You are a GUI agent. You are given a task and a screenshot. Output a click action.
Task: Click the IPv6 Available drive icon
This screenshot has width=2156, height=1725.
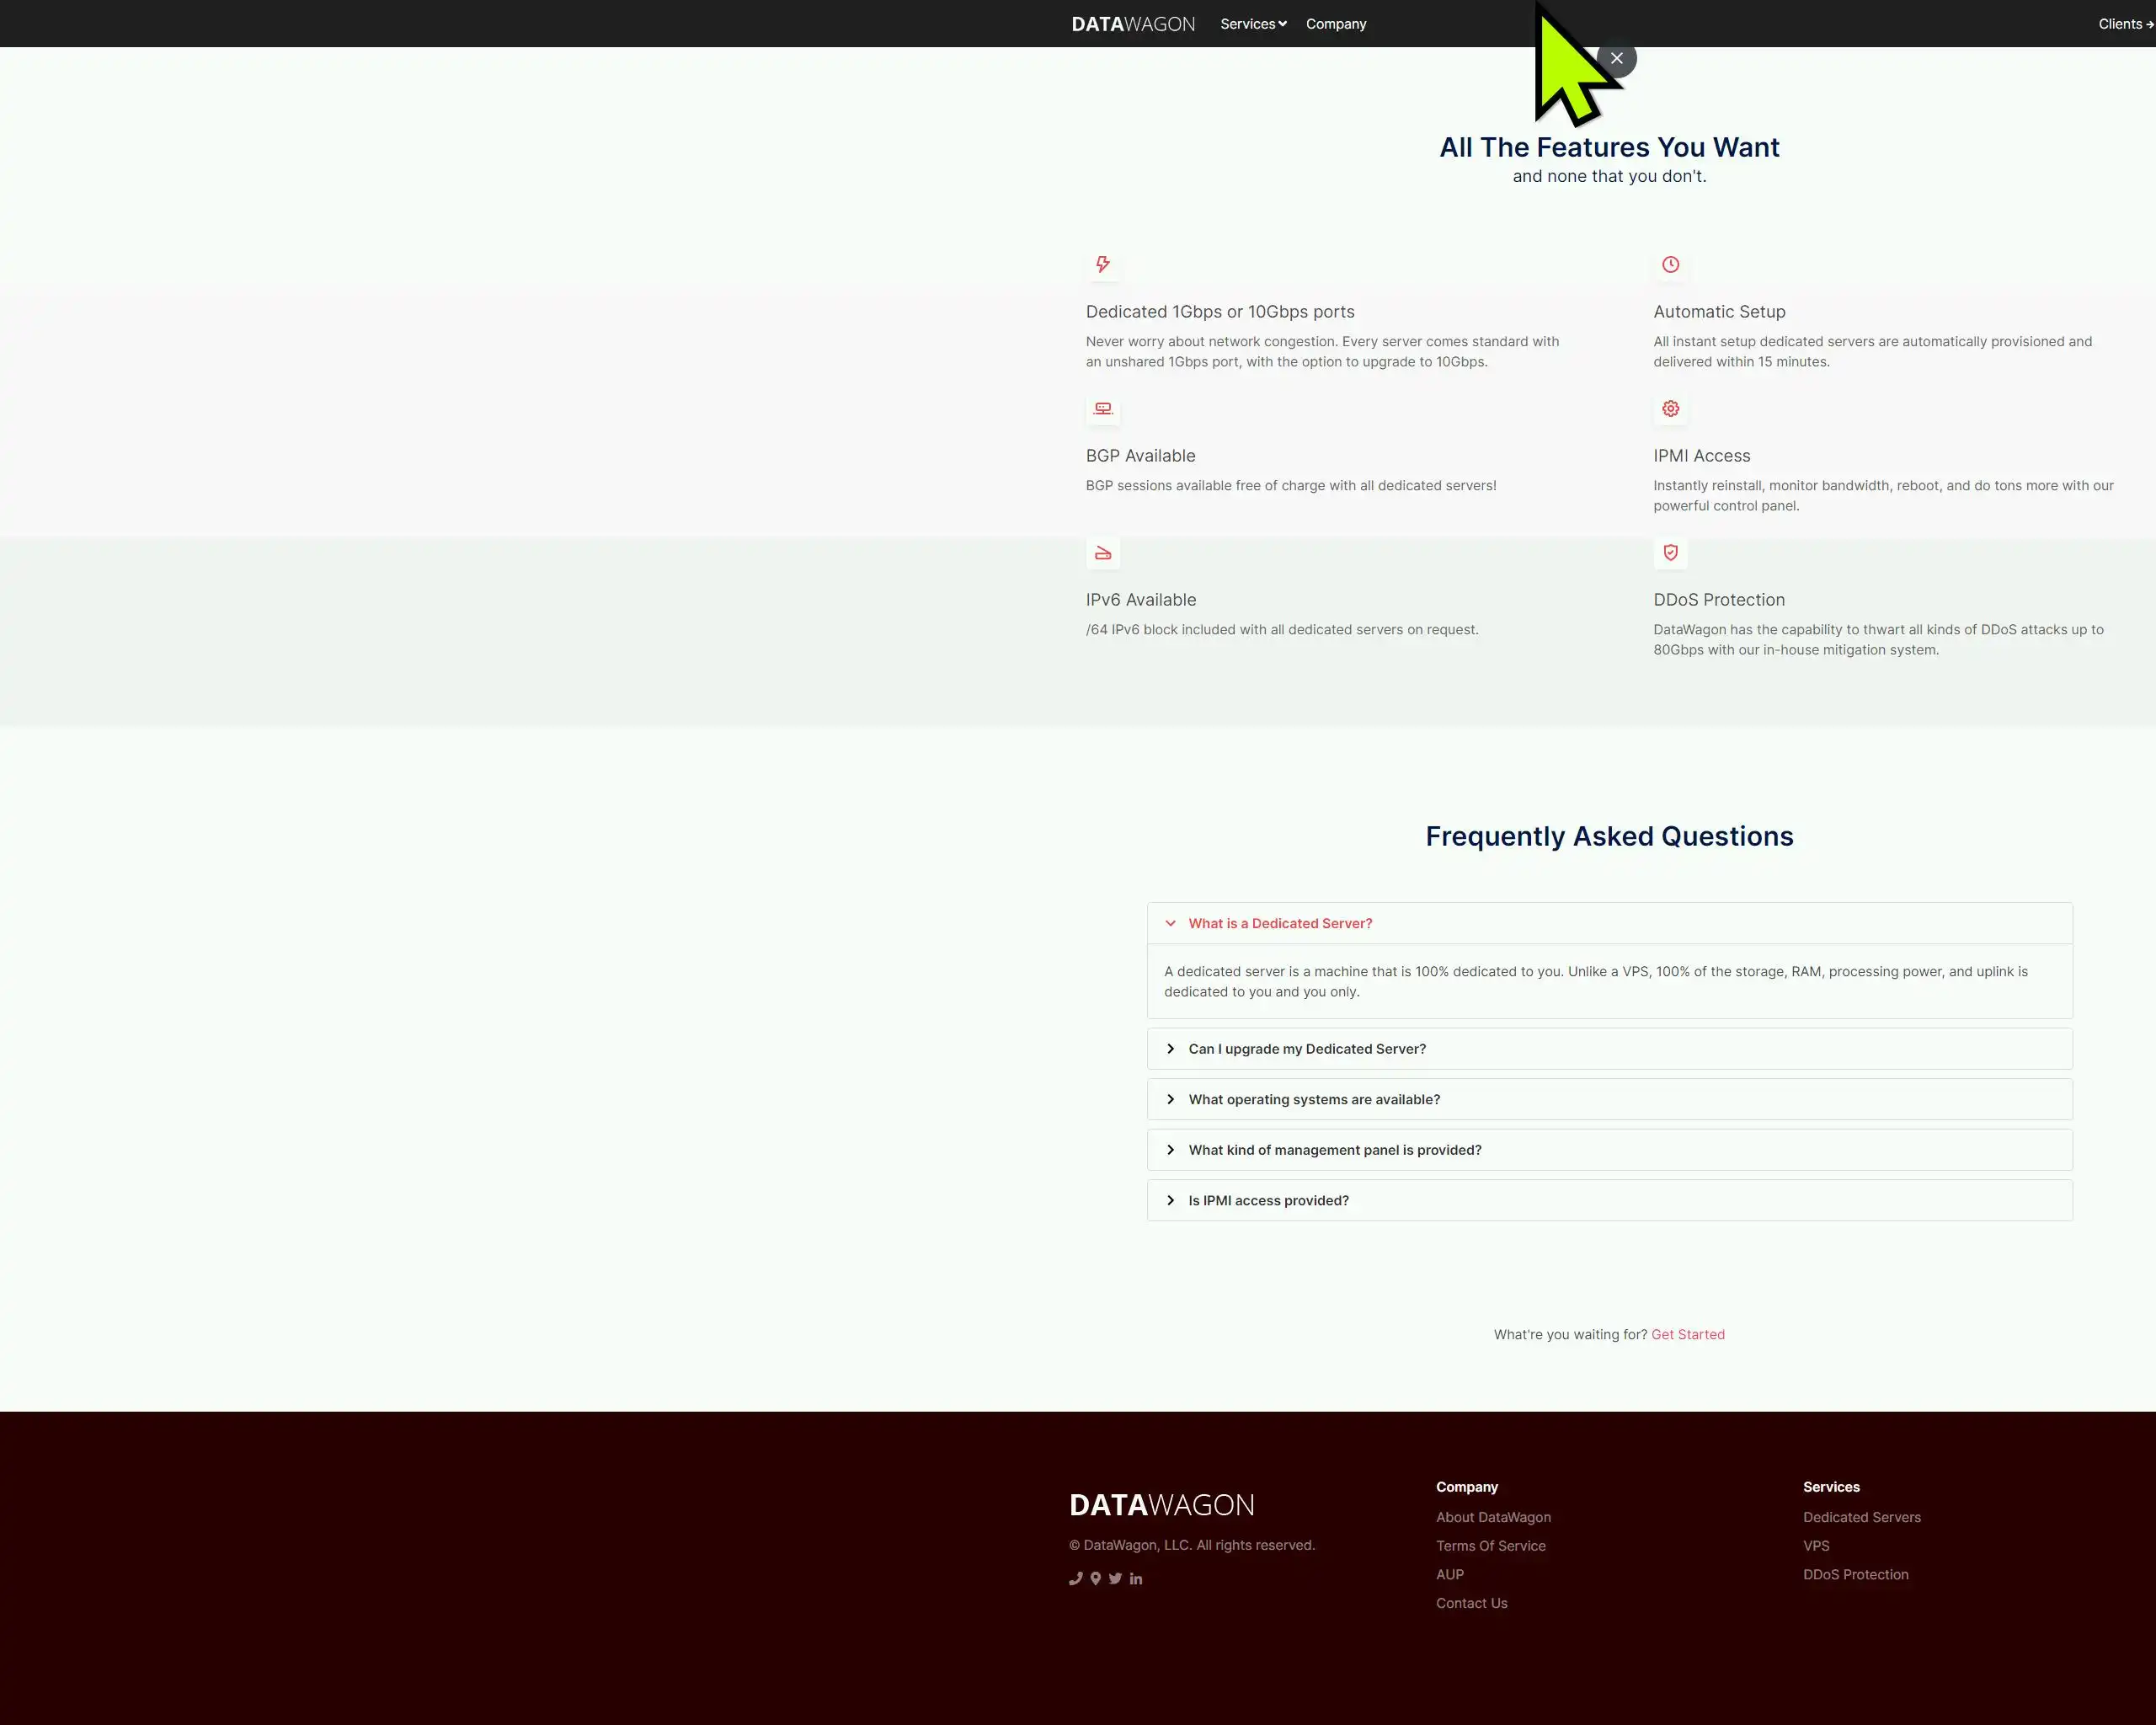tap(1103, 553)
